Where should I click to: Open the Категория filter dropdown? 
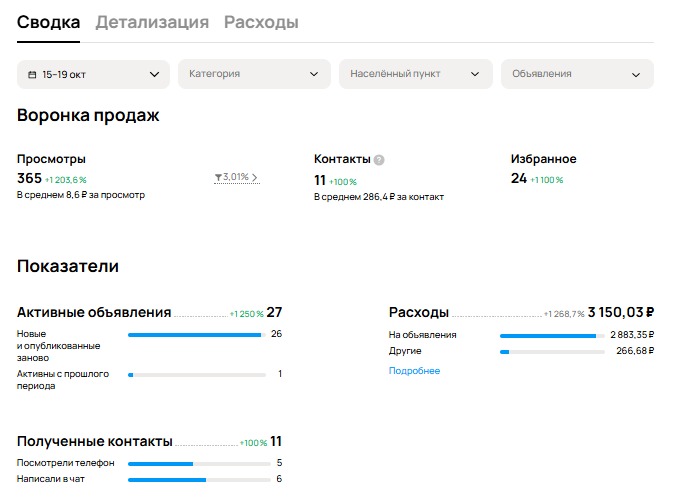point(254,74)
